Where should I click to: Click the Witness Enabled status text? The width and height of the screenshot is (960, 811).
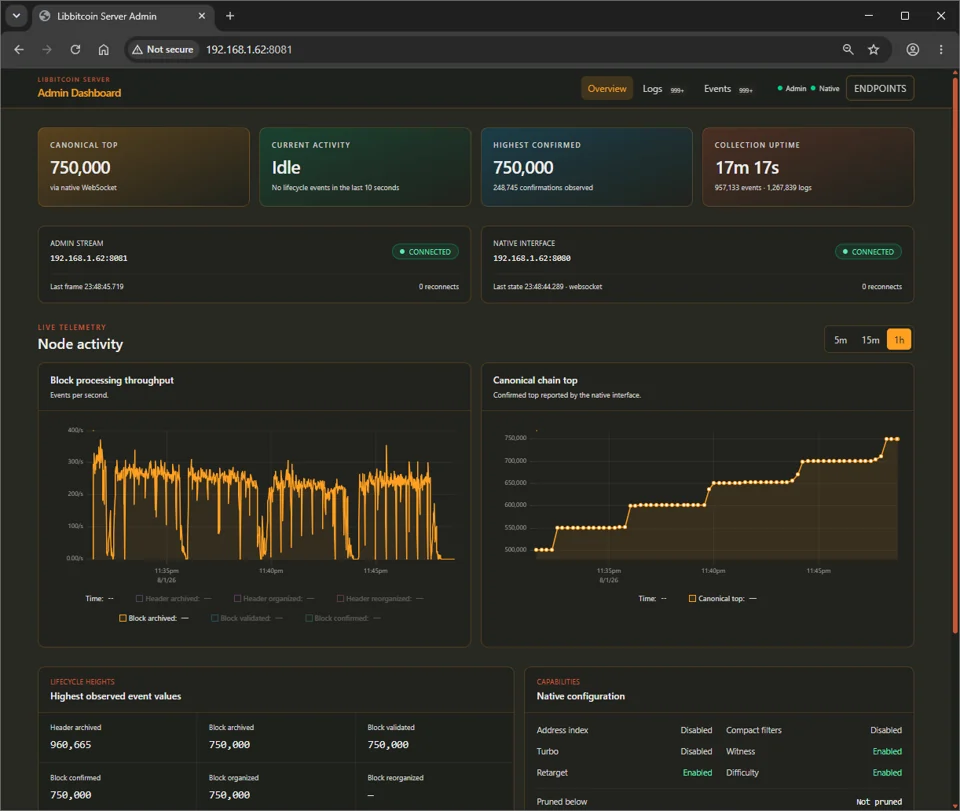(887, 752)
